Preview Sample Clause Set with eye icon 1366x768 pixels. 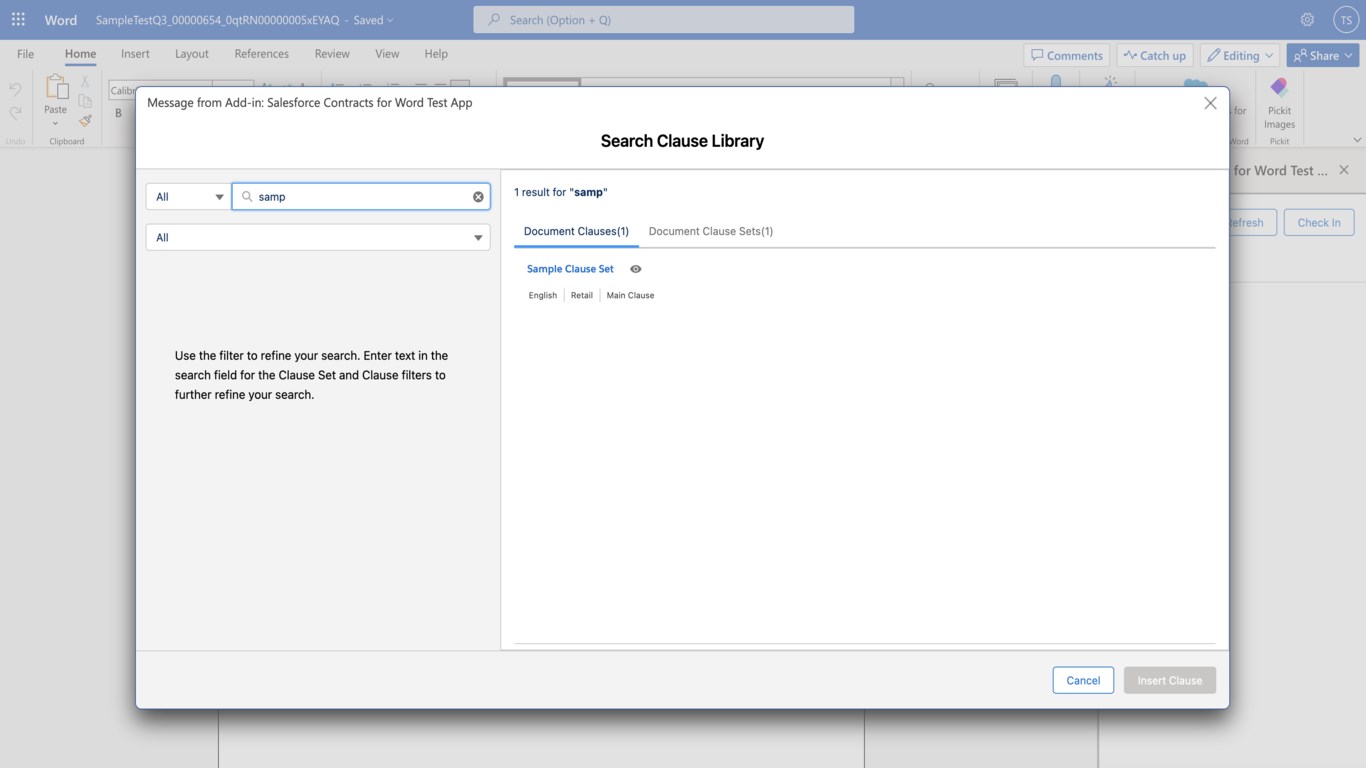(x=635, y=269)
